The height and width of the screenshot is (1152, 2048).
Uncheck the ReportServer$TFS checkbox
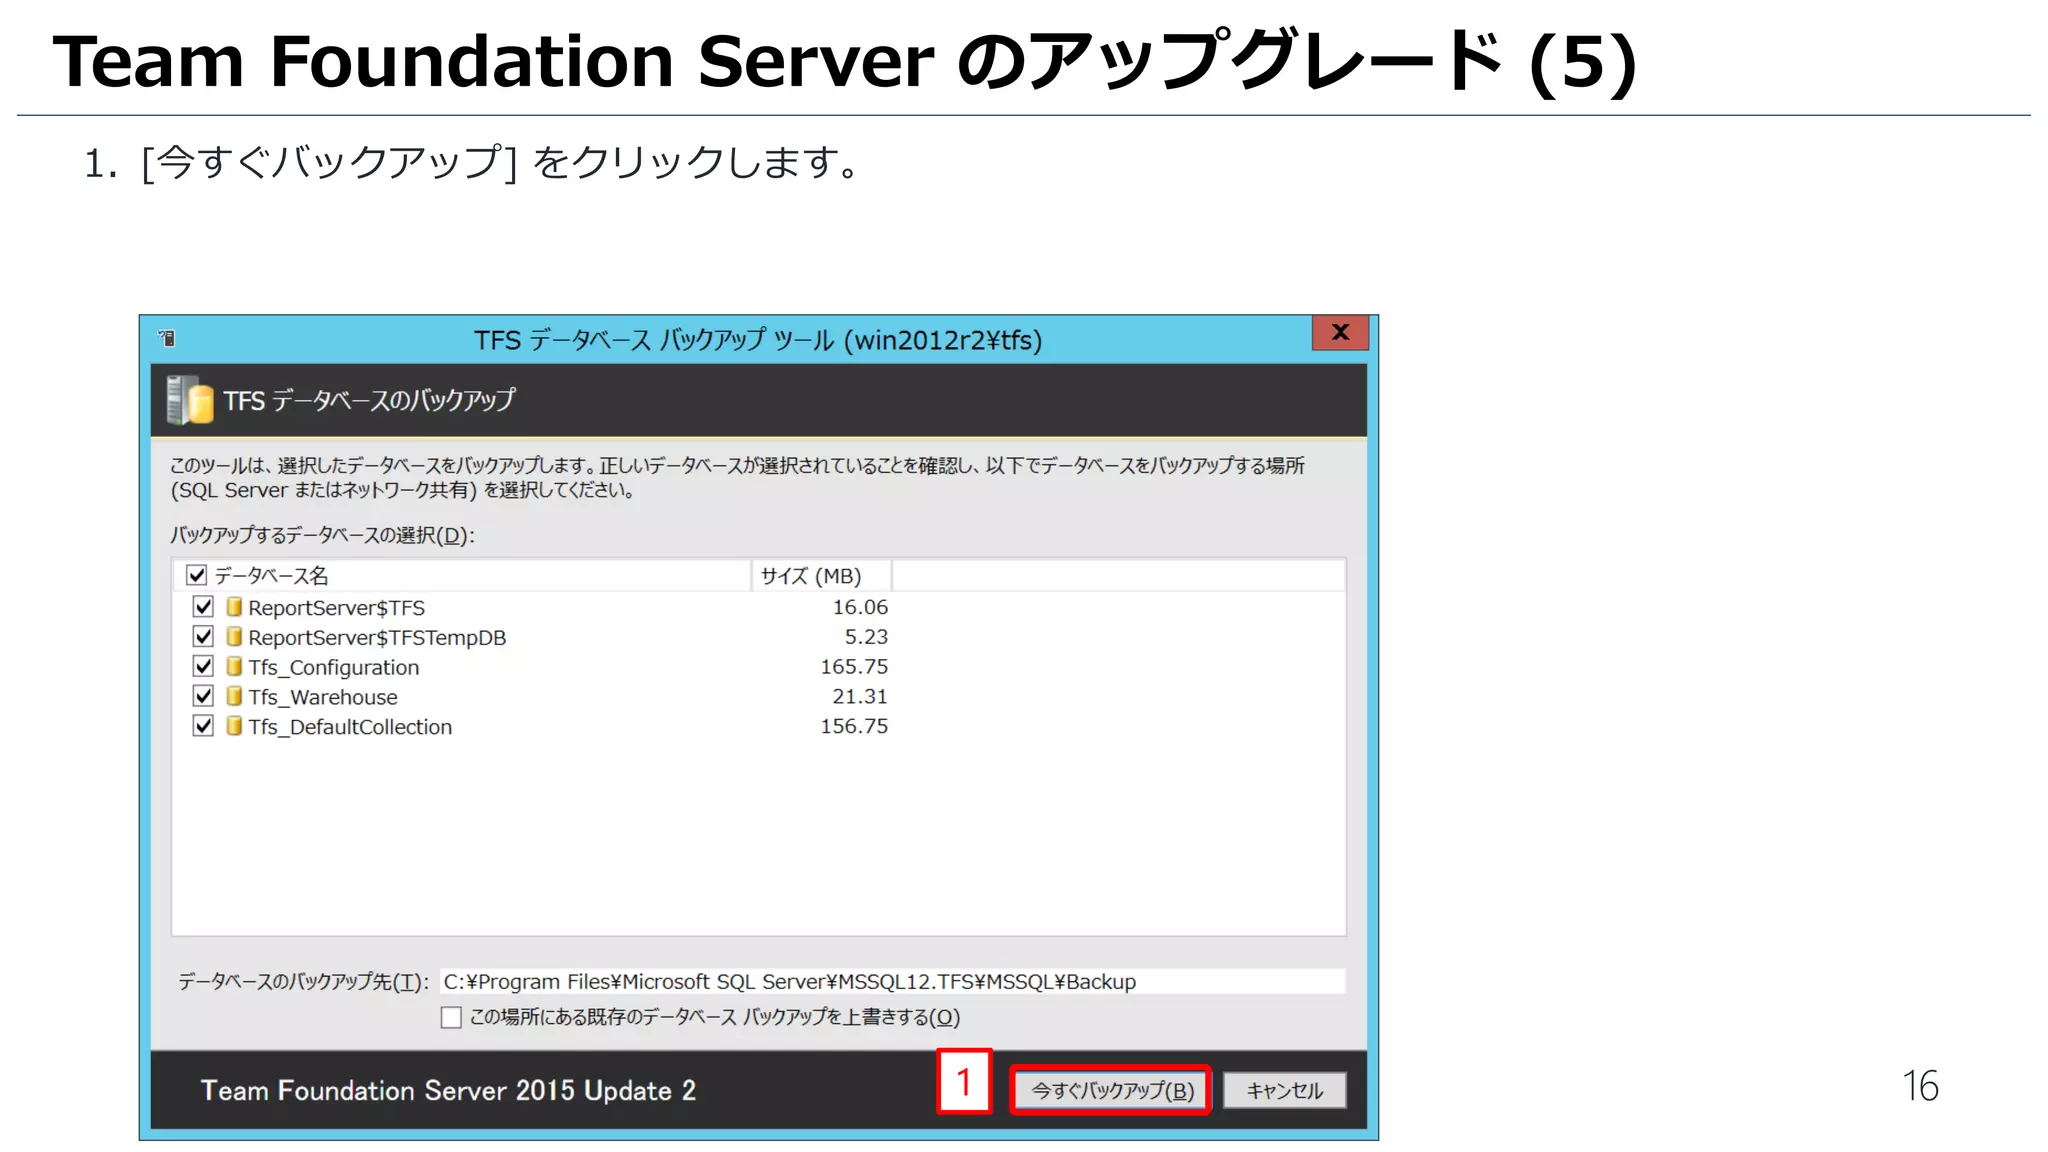203,607
